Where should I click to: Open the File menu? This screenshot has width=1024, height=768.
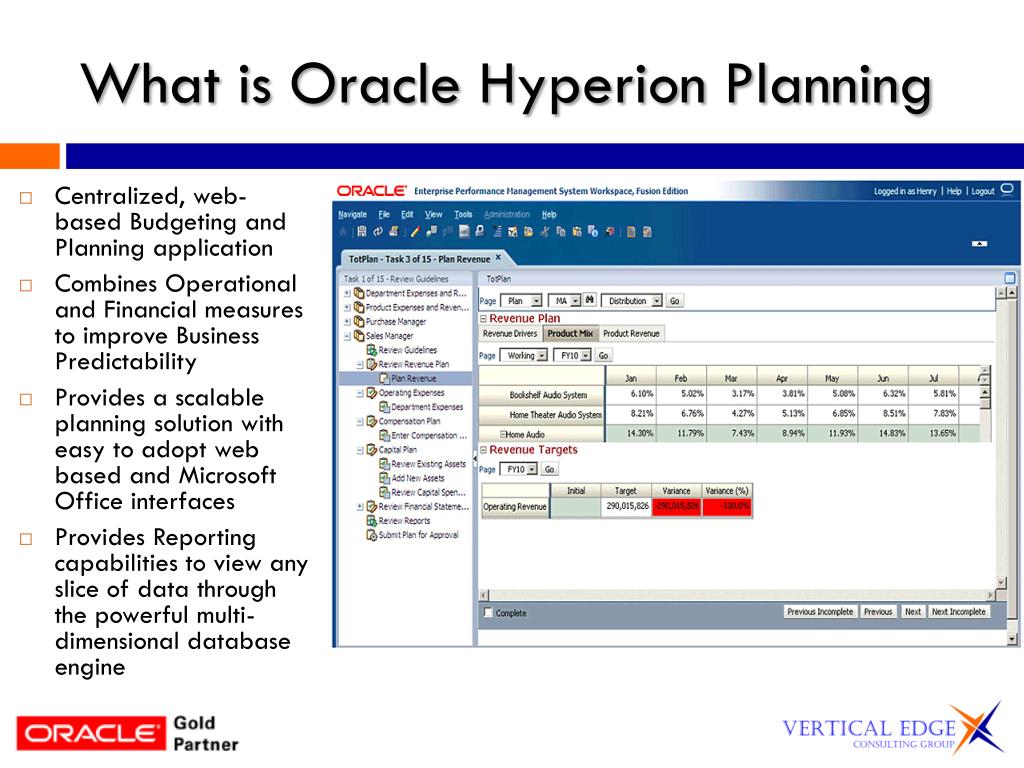(384, 214)
